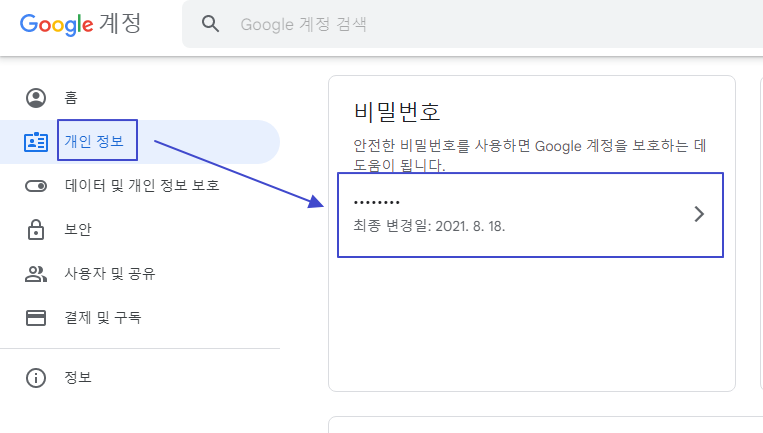Click the 결제 및 구독 credit card icon
Image resolution: width=763 pixels, height=433 pixels.
36,318
